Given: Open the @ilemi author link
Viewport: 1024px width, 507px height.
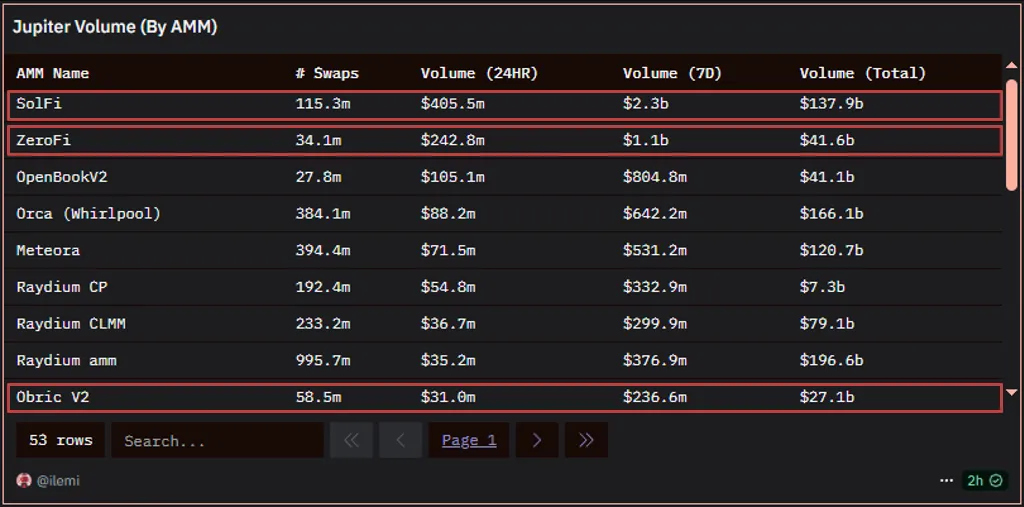Looking at the screenshot, I should pos(58,481).
